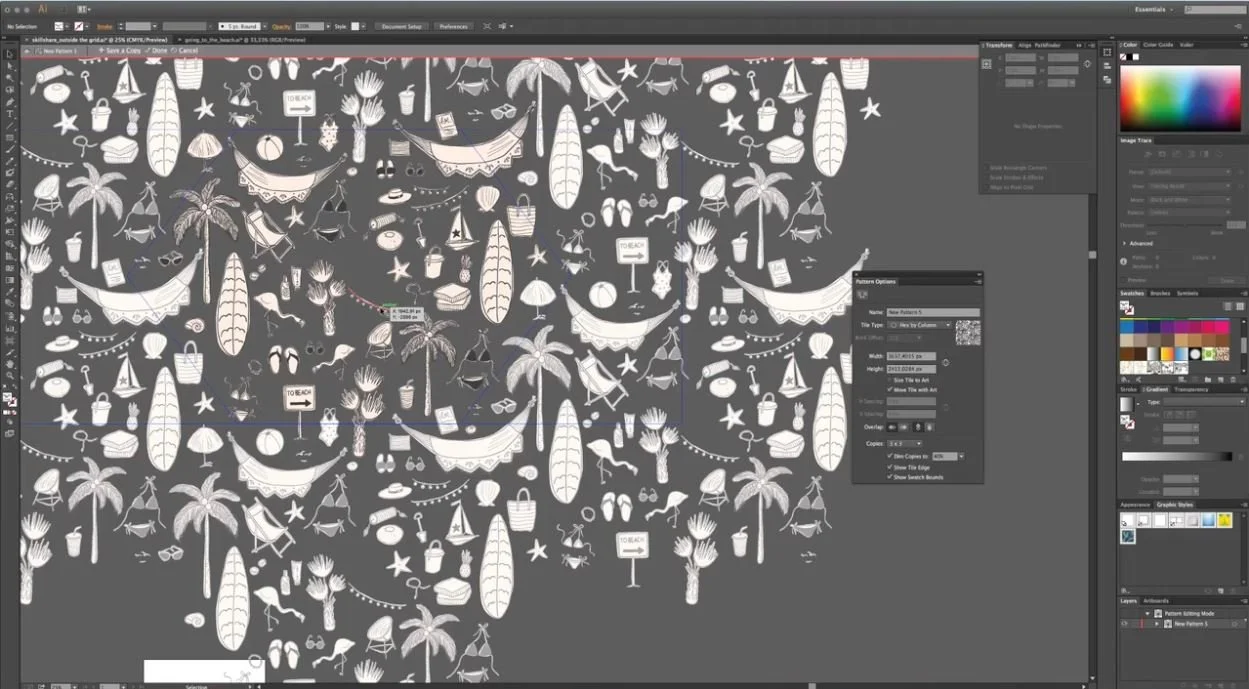1249x689 pixels.
Task: Click the Swatch Libraries menu icon
Action: click(x=1125, y=380)
